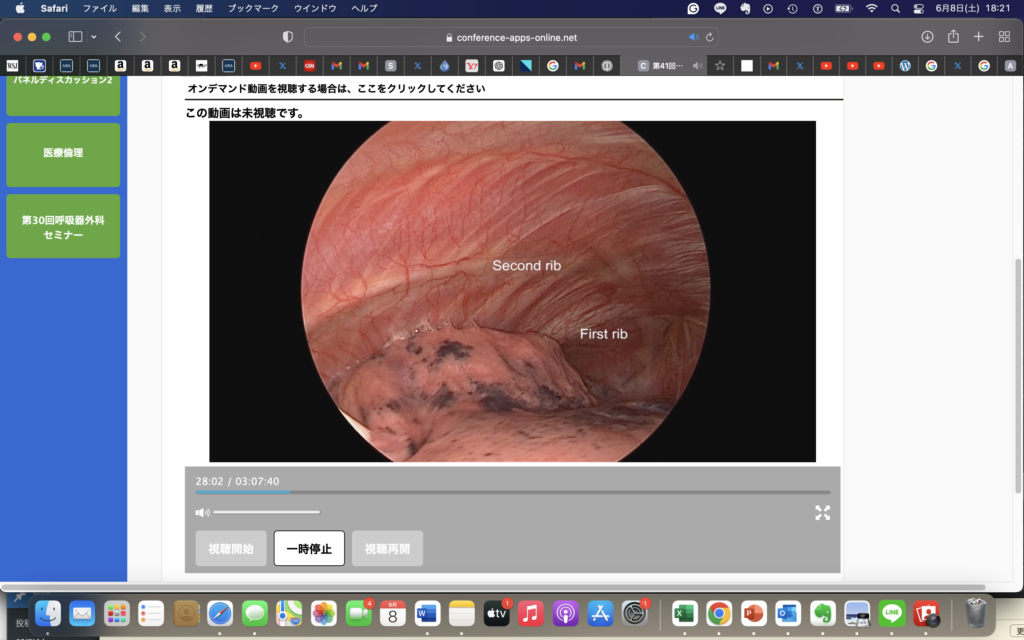Open the share sheet icon
The height and width of the screenshot is (640, 1024).
[953, 37]
